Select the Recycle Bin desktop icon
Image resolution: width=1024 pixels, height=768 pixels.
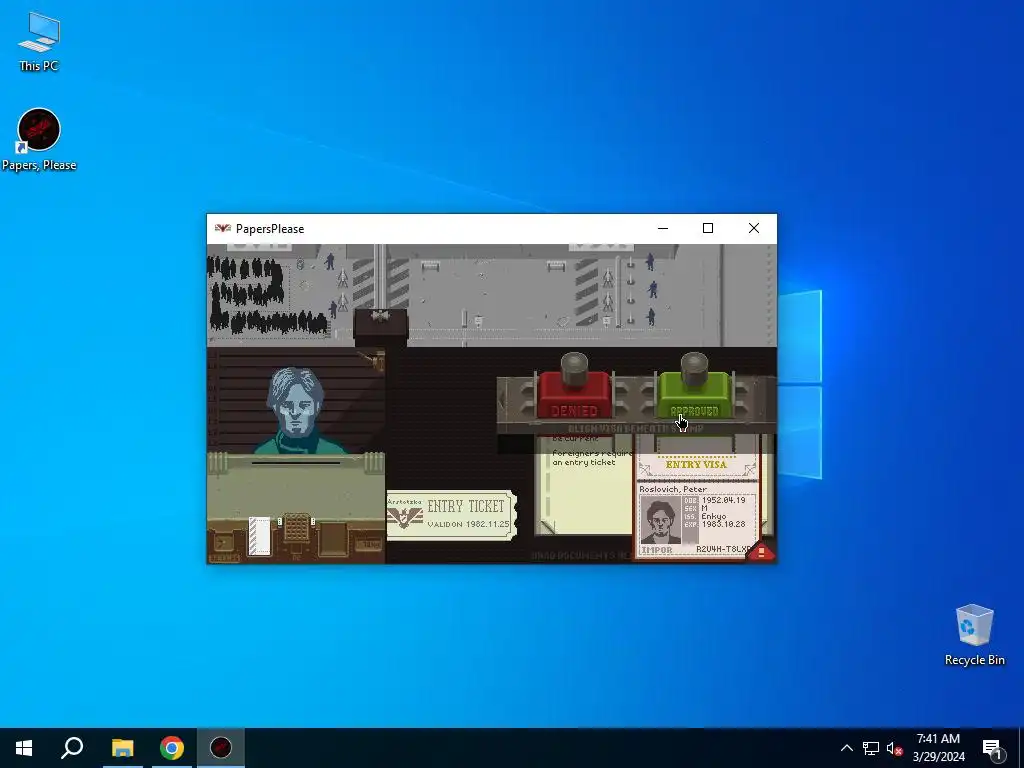point(974,634)
